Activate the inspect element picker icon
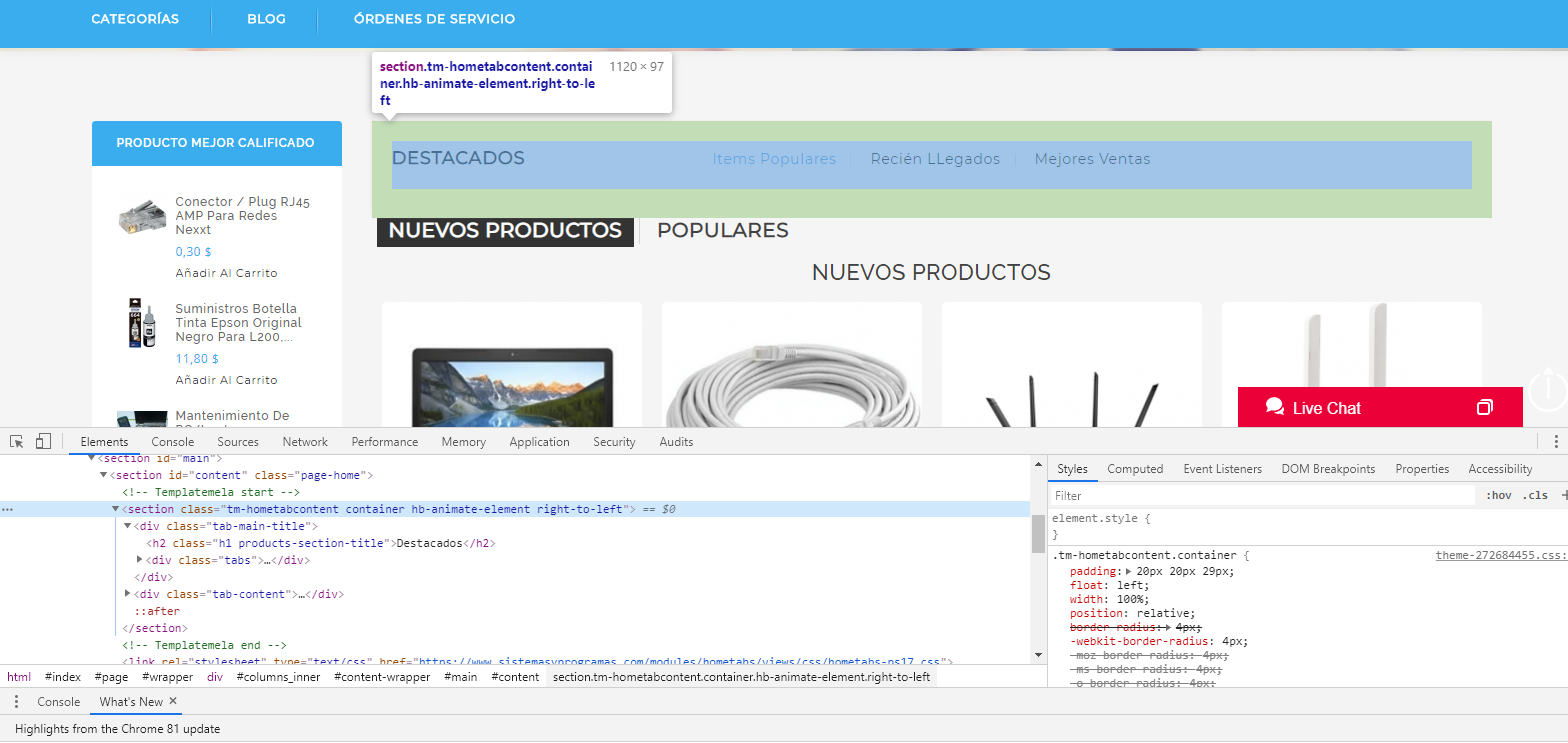 17,442
